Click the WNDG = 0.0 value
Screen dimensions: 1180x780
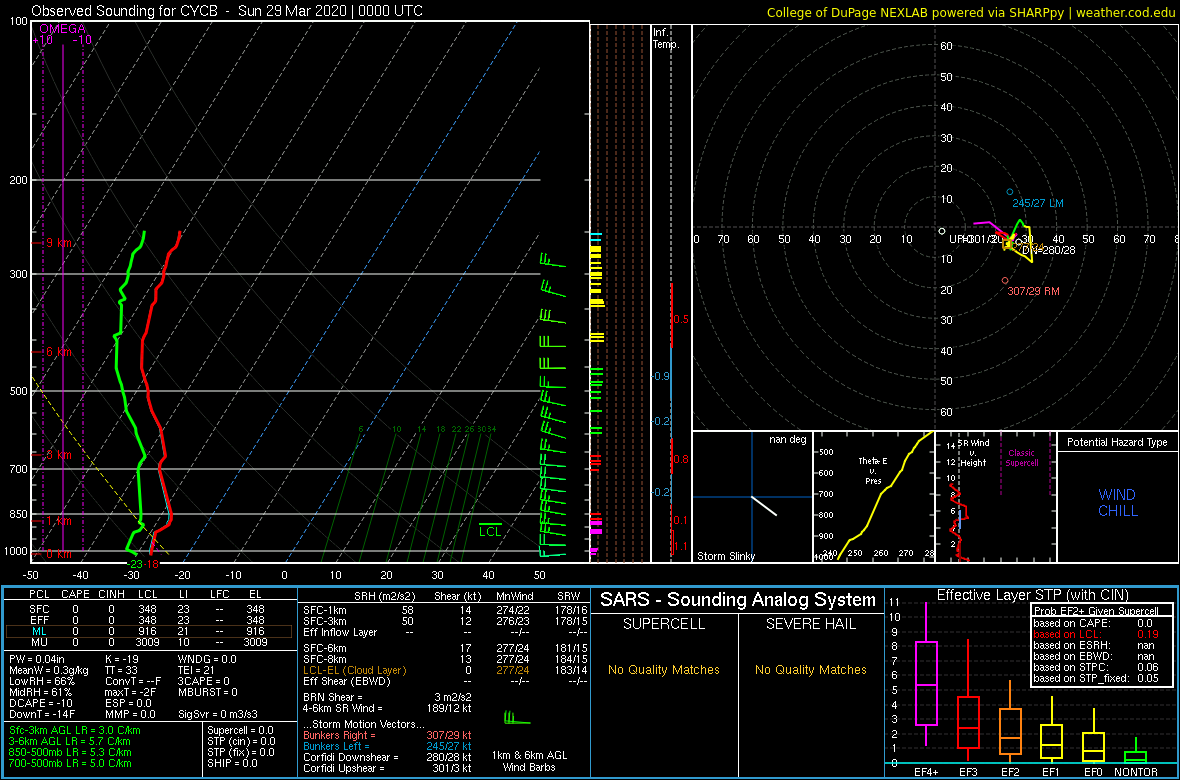(x=207, y=659)
